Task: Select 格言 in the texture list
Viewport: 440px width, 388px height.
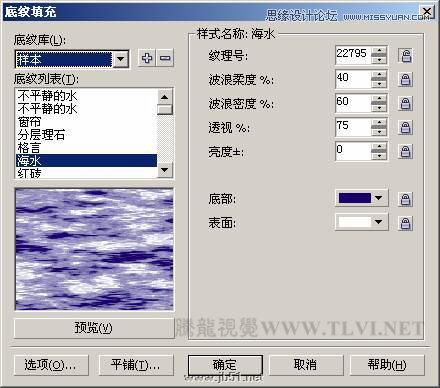Action: pos(86,148)
